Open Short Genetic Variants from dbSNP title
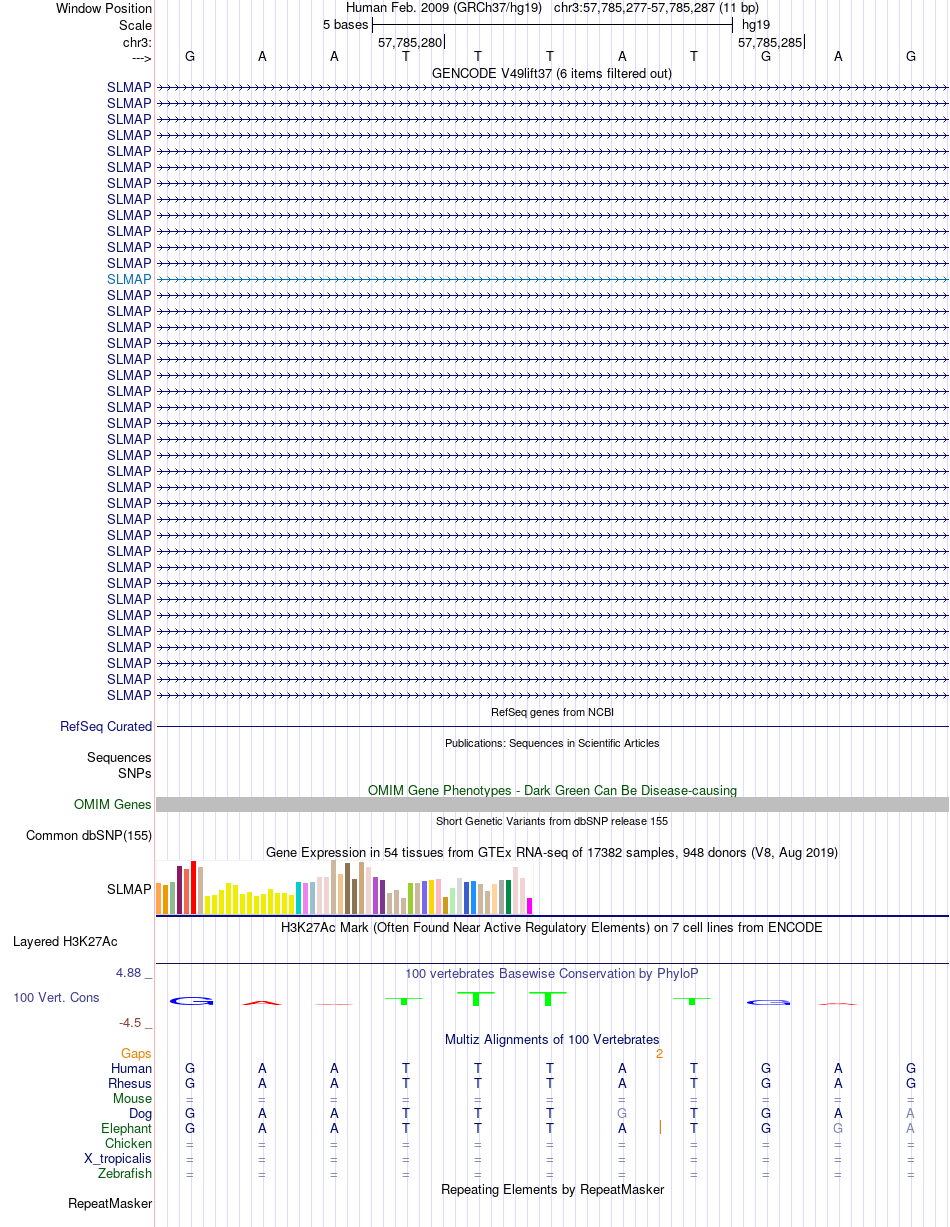The image size is (950, 1227). point(552,821)
